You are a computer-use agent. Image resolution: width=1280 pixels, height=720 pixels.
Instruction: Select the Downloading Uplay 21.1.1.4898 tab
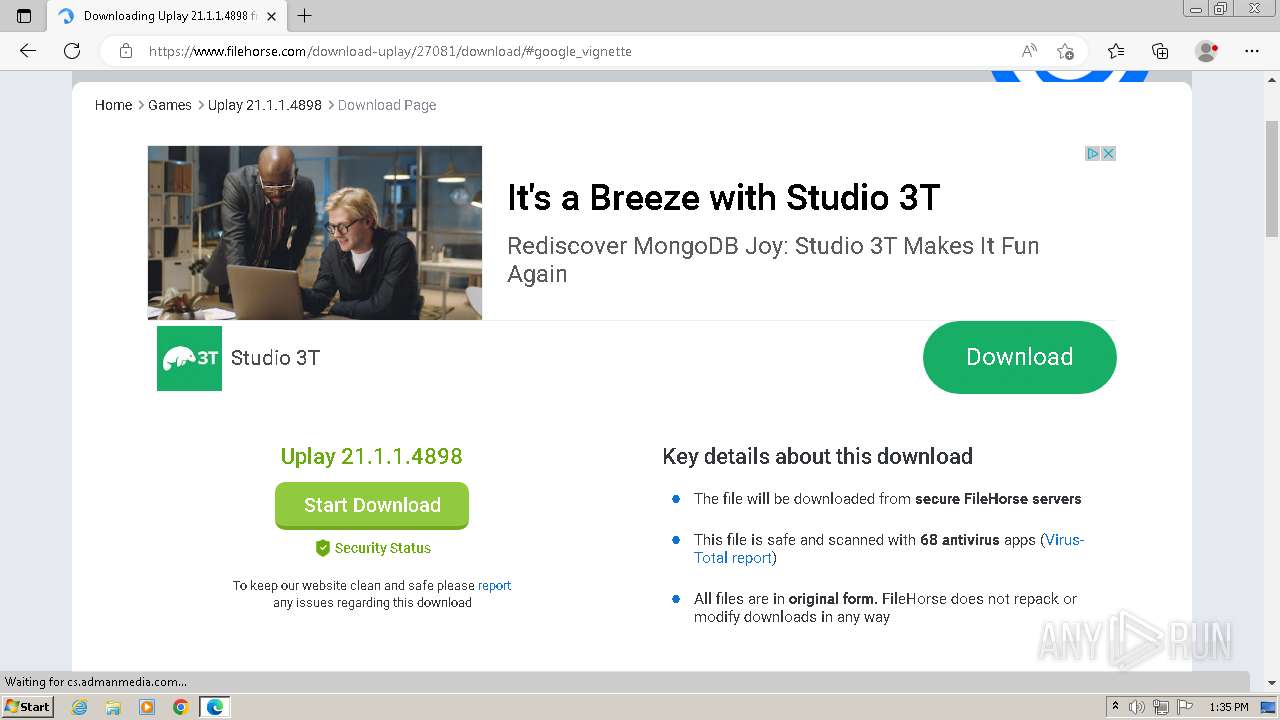tap(168, 16)
